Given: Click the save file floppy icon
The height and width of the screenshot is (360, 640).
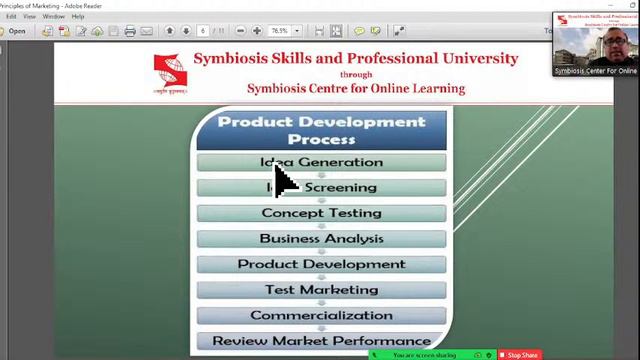Looking at the screenshot, I should (x=113, y=31).
